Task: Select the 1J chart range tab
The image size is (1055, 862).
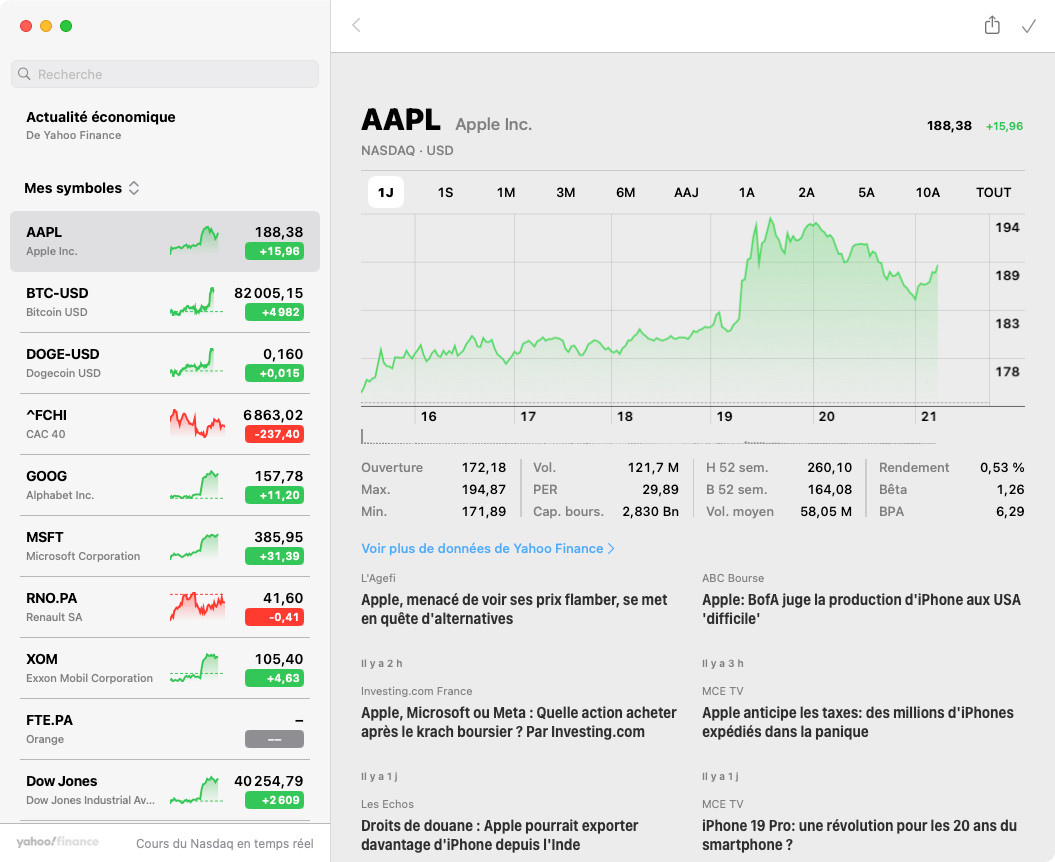Action: (386, 192)
